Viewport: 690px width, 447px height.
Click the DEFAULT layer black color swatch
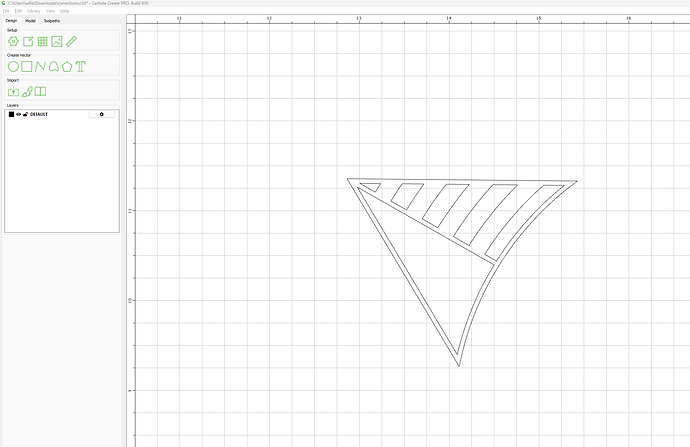pos(11,115)
